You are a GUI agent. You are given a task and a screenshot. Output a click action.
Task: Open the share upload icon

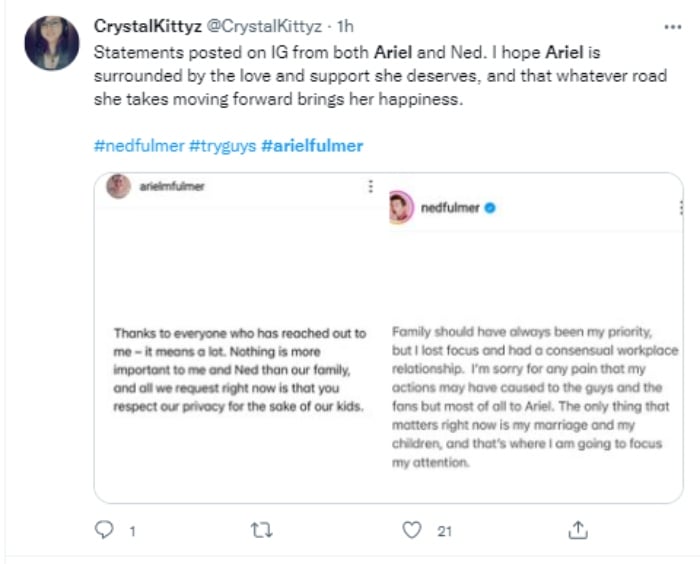click(x=578, y=530)
